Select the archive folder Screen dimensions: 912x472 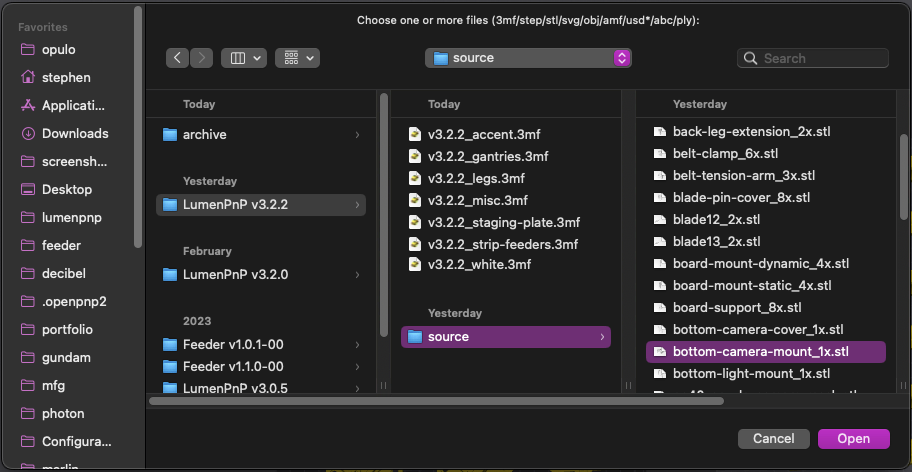(204, 135)
